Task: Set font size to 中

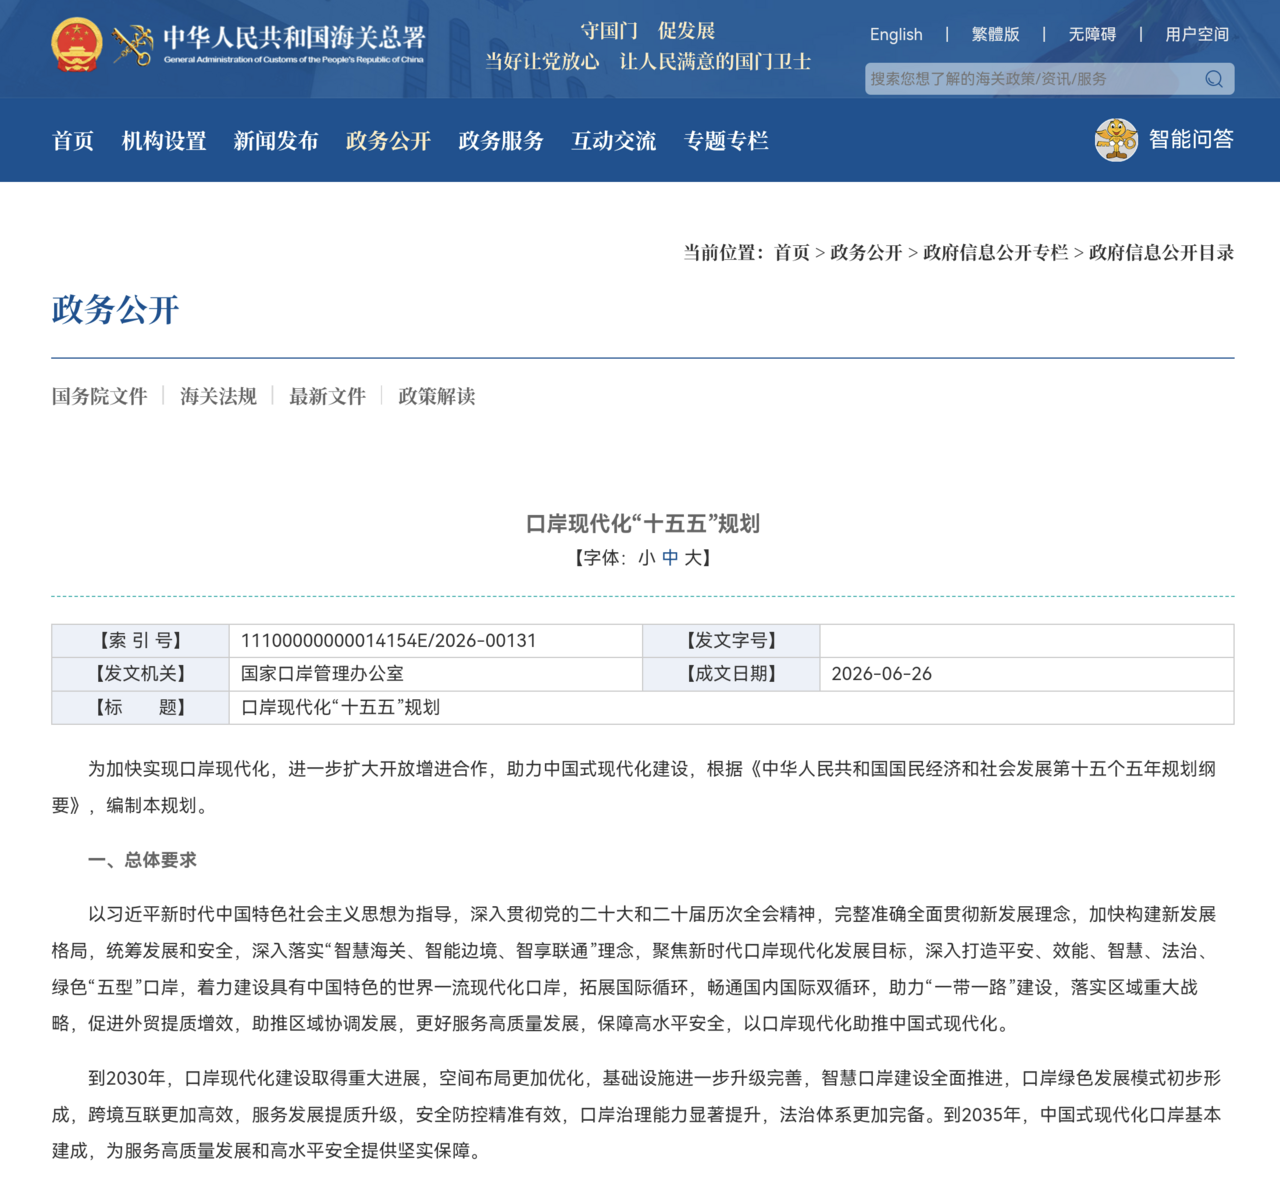Action: tap(670, 558)
